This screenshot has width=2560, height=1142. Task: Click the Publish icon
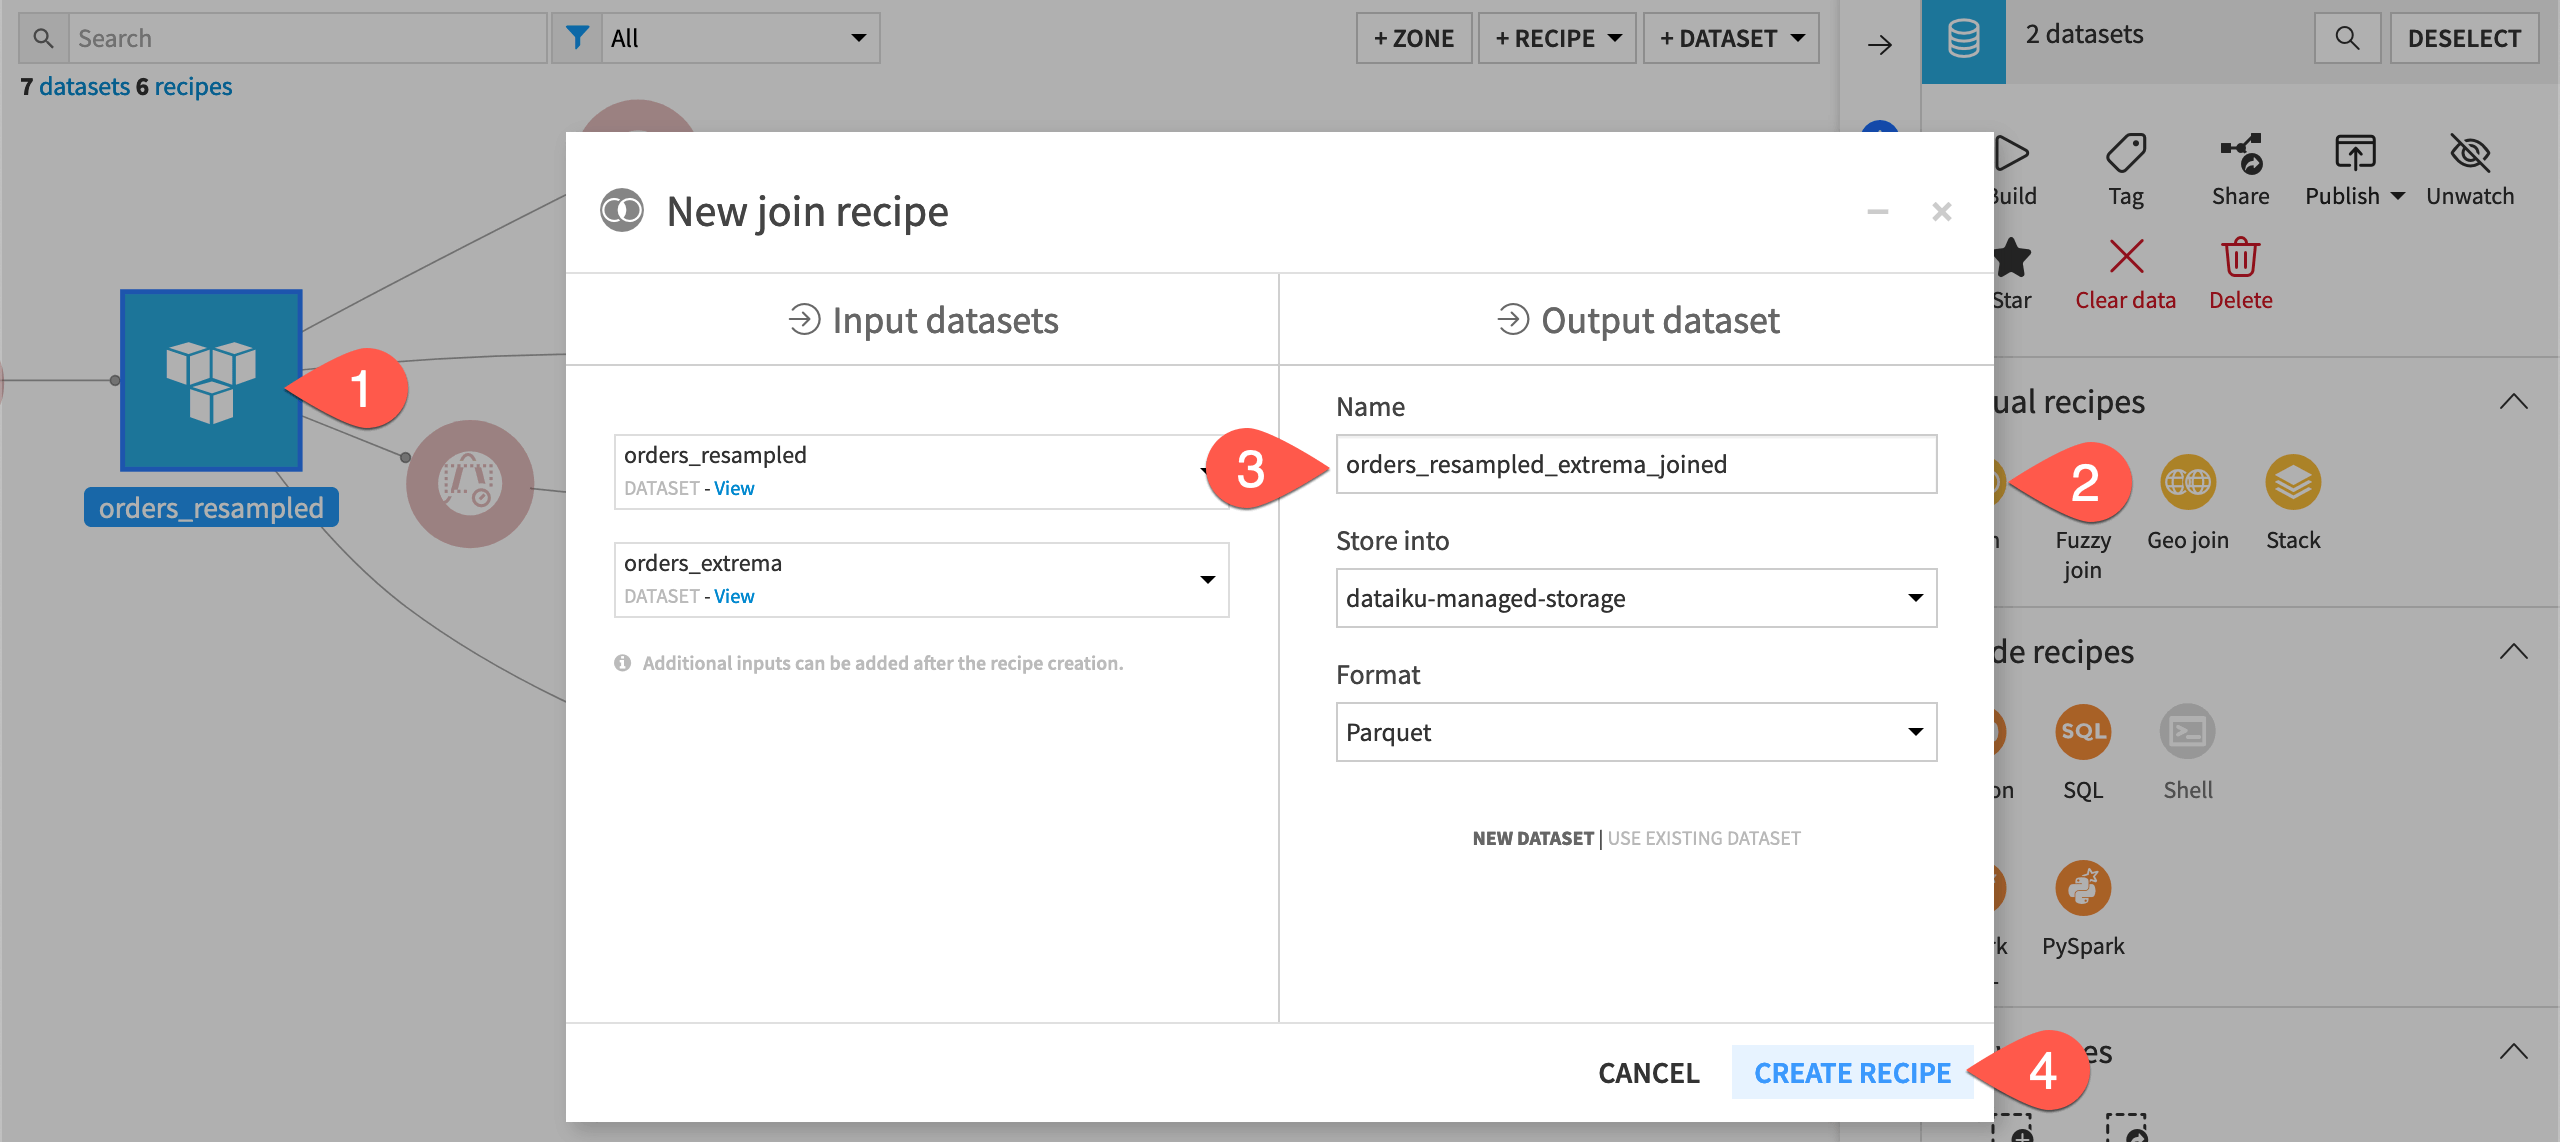point(2355,154)
